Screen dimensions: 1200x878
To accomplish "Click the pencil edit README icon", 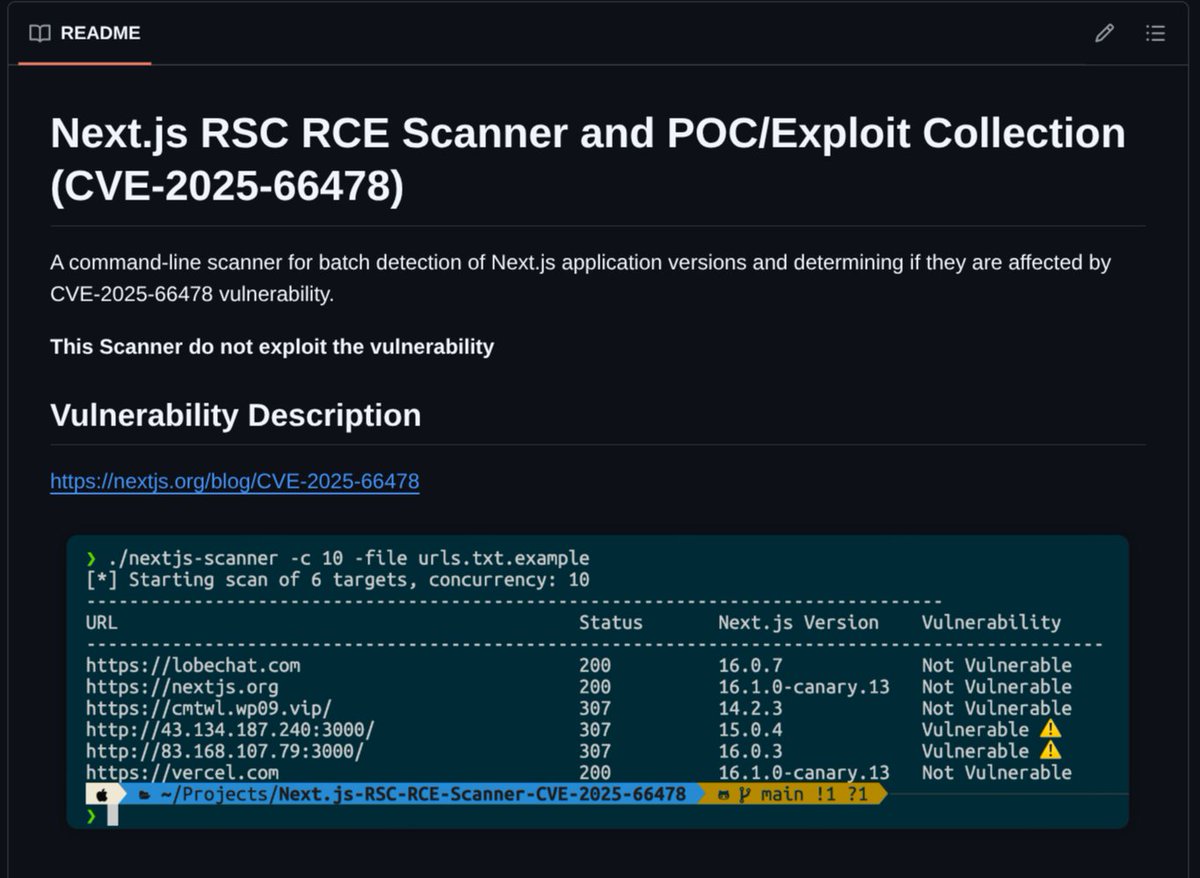I will coord(1104,33).
